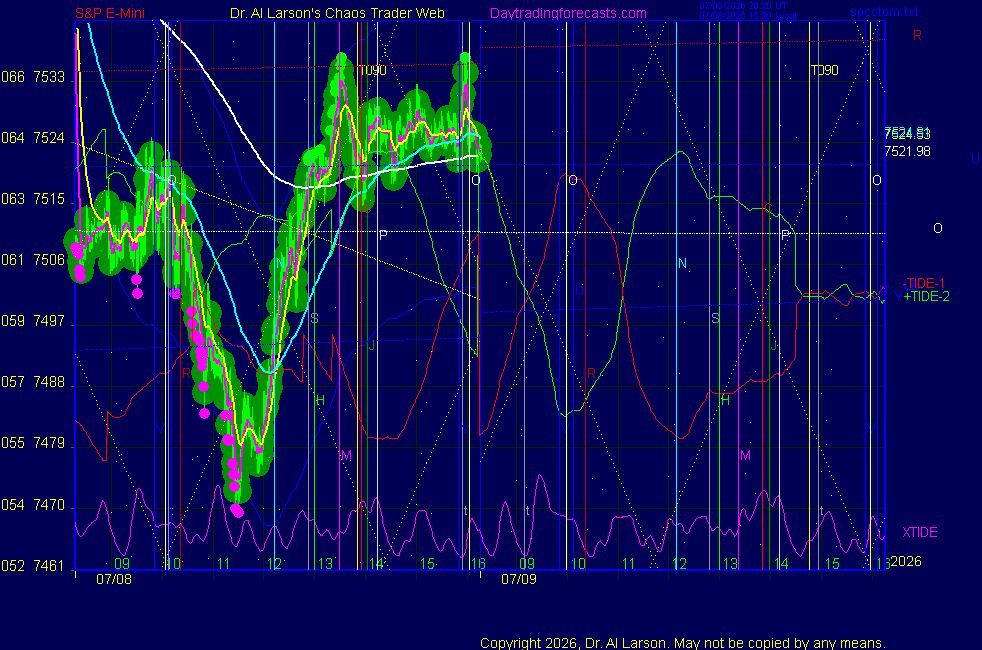Click the blue U label right of the price readouts
The height and width of the screenshot is (650, 982).
point(975,159)
